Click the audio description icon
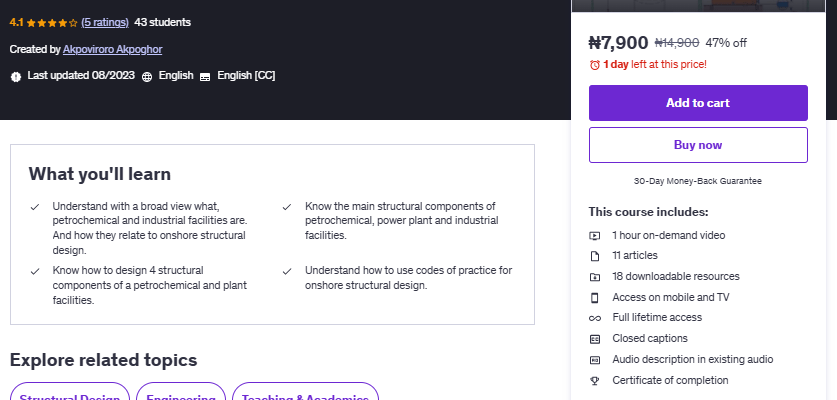837x400 pixels. (x=594, y=359)
